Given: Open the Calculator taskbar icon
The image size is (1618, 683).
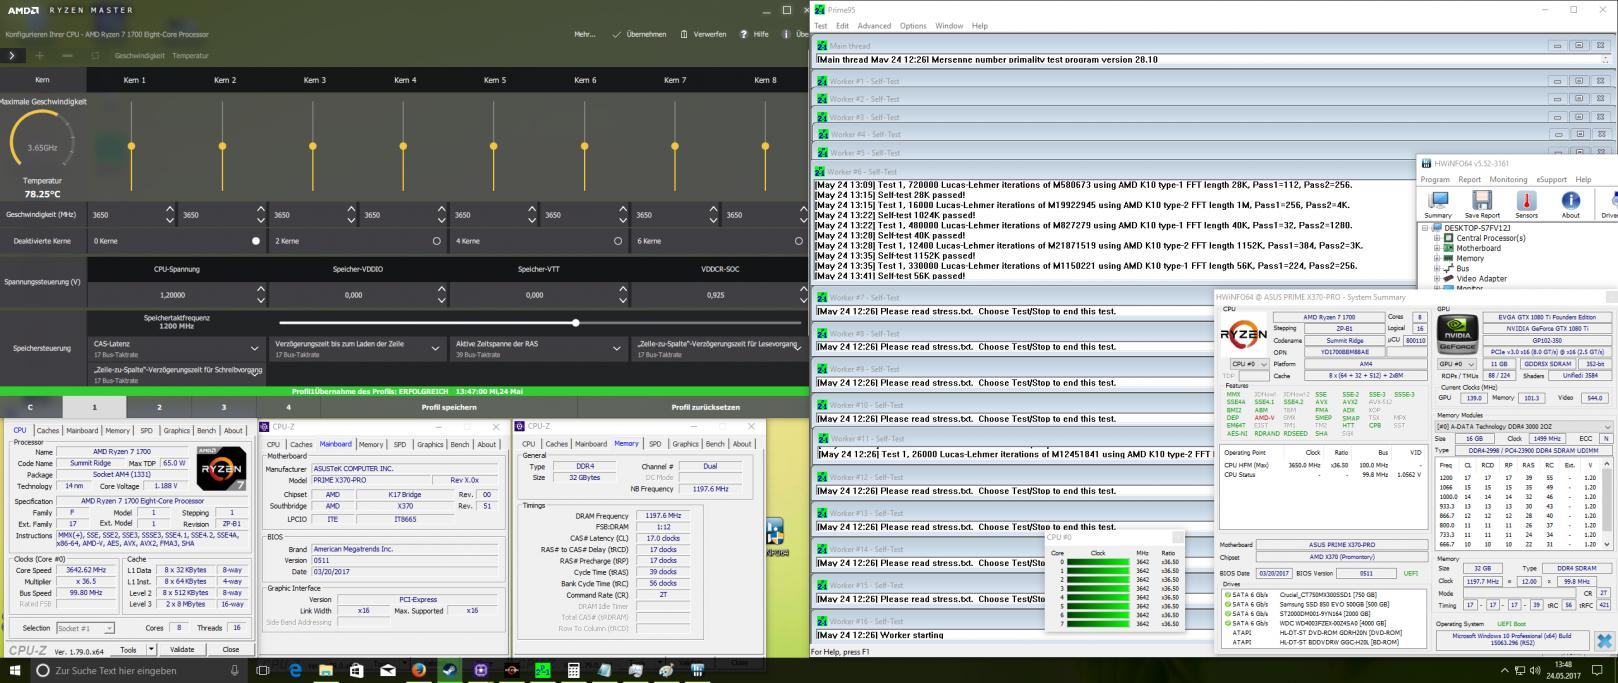Looking at the screenshot, I should [574, 670].
